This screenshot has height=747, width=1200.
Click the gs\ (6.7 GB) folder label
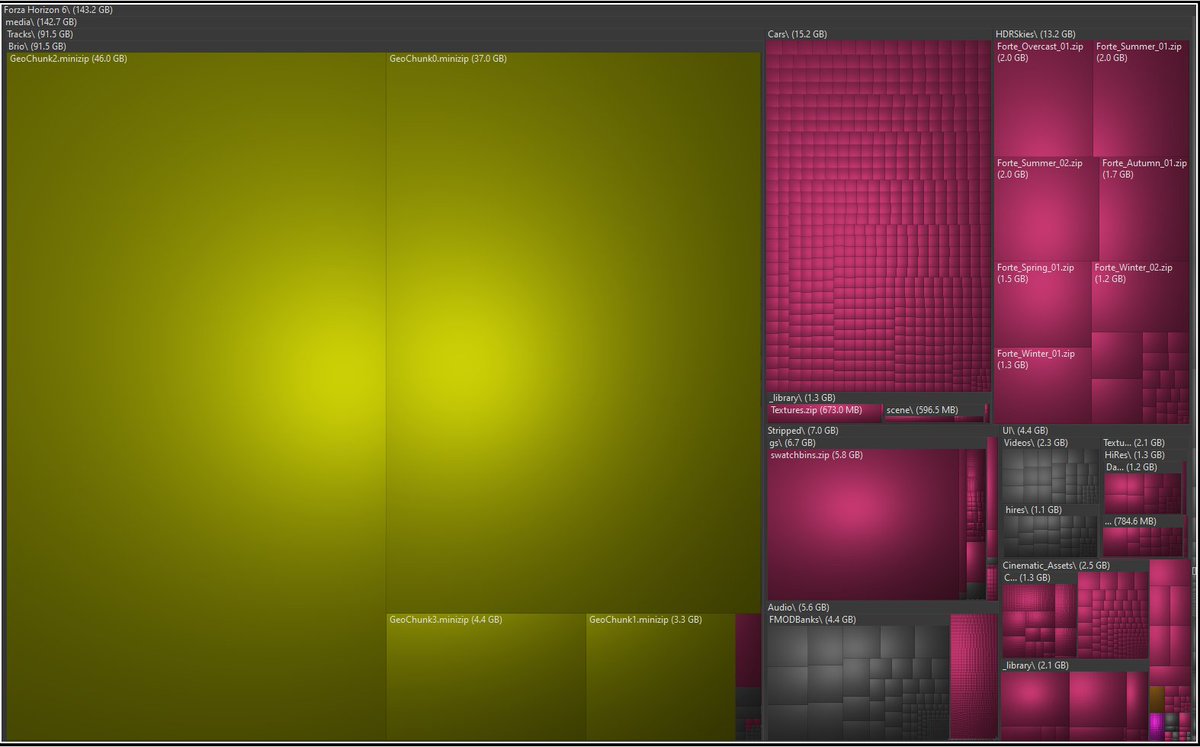click(x=792, y=442)
